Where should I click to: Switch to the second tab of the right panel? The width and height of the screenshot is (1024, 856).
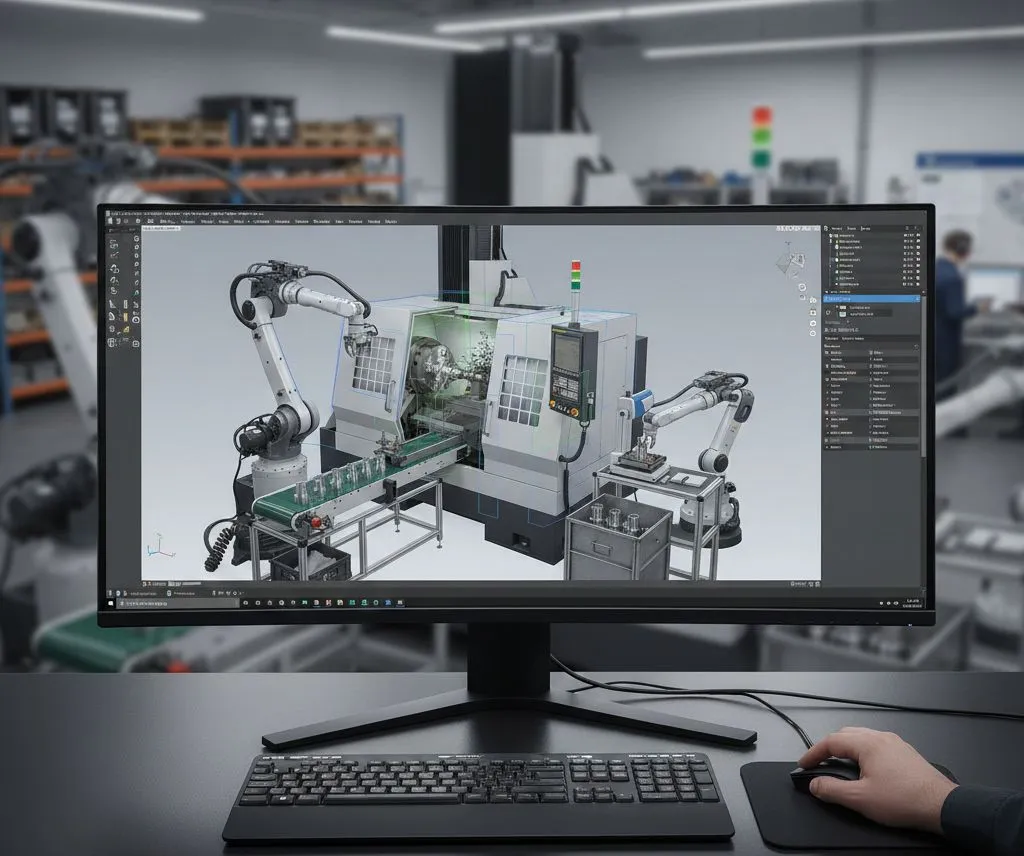point(852,229)
